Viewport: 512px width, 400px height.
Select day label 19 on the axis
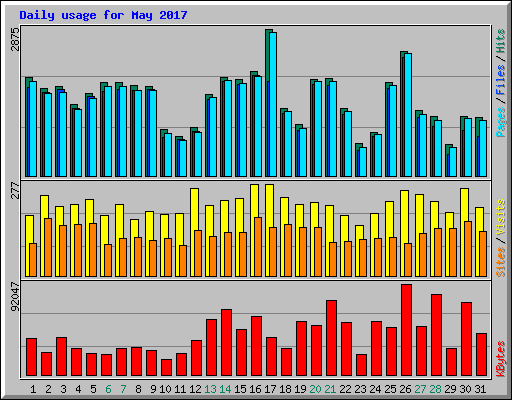[x=300, y=389]
